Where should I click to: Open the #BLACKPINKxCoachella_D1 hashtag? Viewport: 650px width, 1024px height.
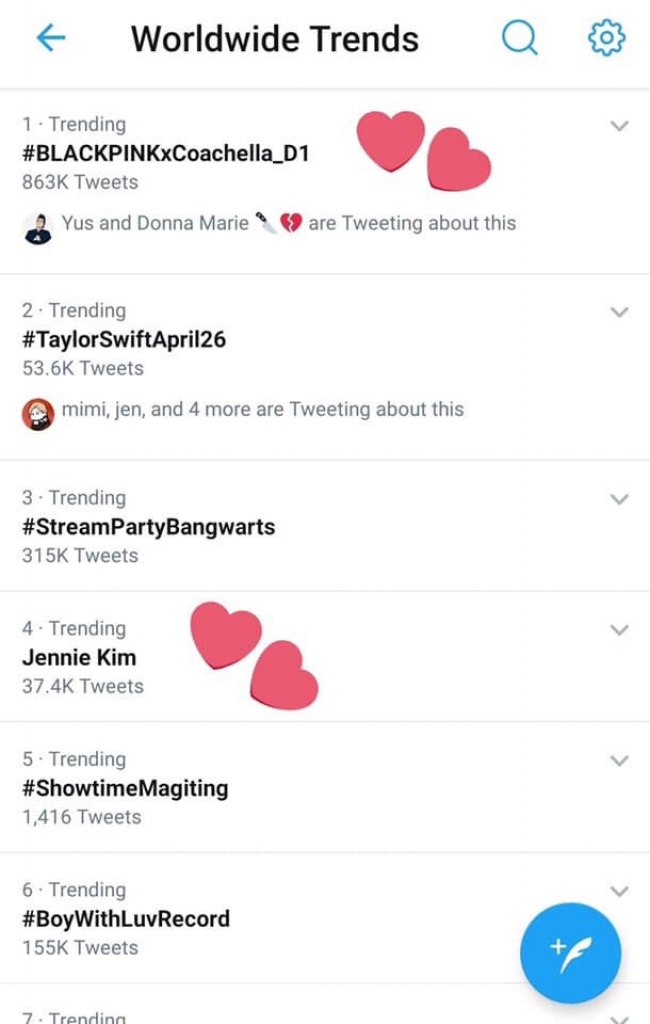tap(166, 153)
